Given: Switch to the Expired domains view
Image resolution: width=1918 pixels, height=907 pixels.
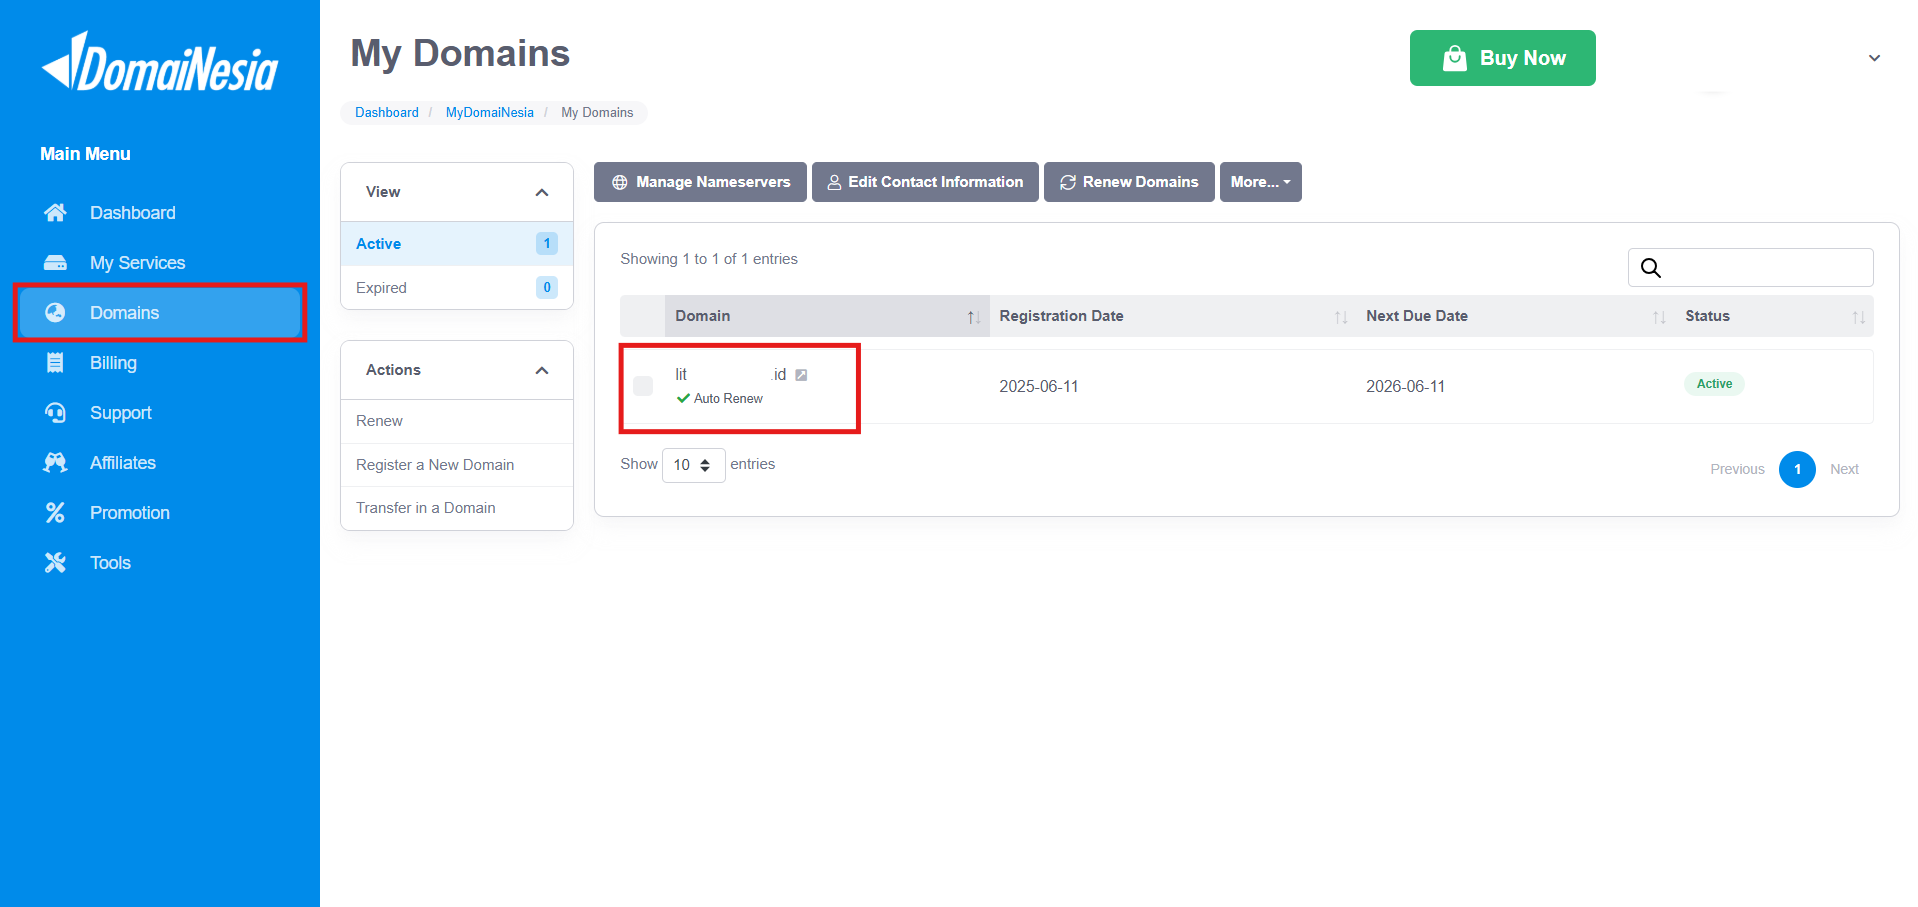Looking at the screenshot, I should (x=381, y=287).
